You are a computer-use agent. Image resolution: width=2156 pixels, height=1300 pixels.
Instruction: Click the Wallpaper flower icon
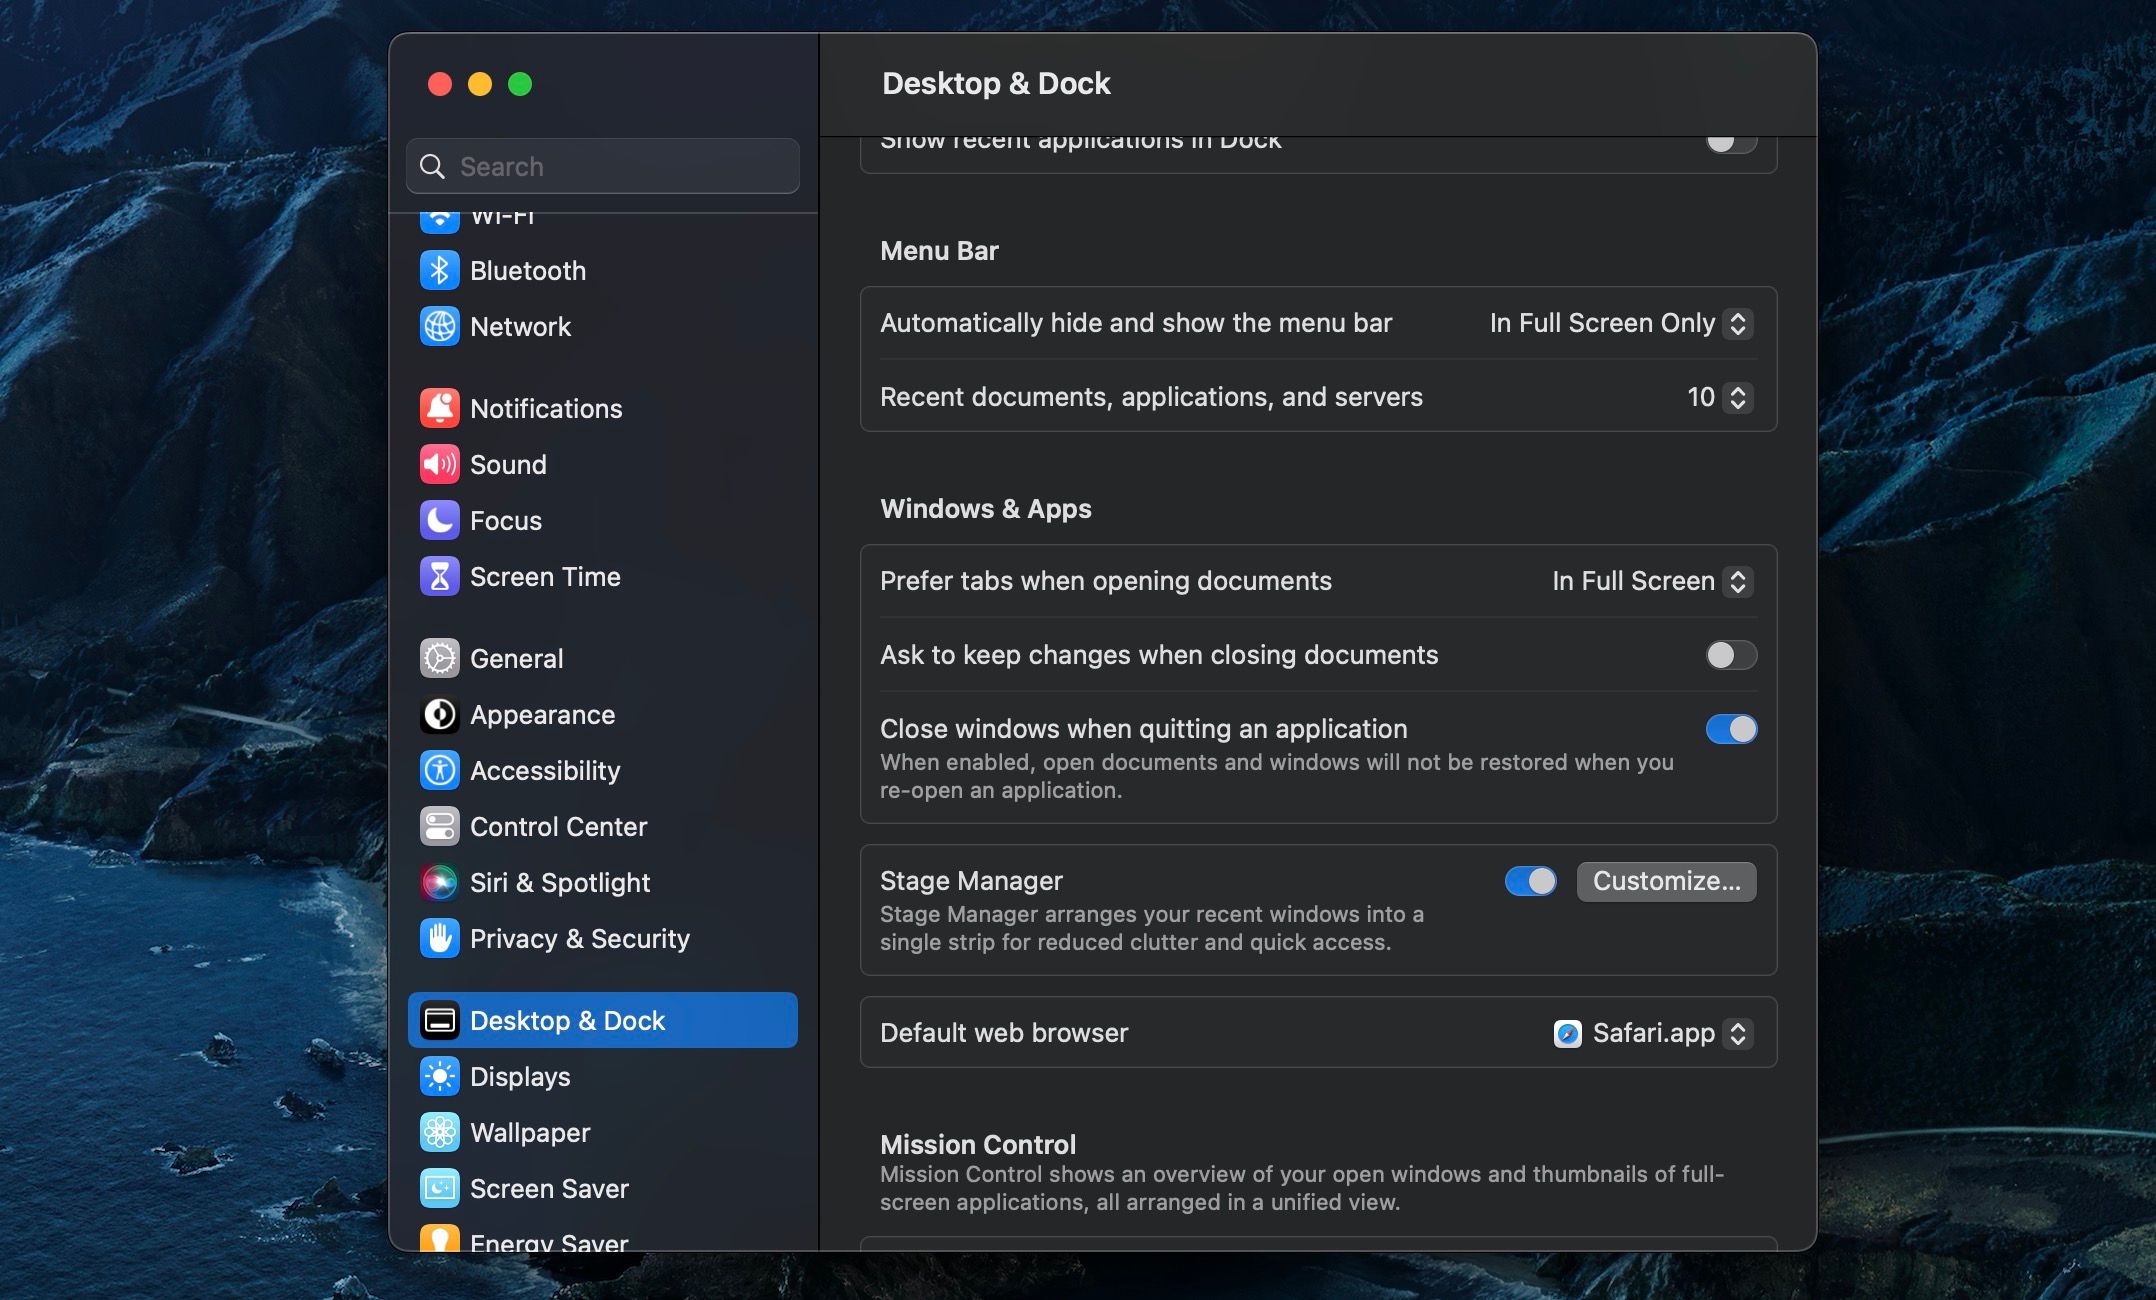click(x=439, y=1132)
